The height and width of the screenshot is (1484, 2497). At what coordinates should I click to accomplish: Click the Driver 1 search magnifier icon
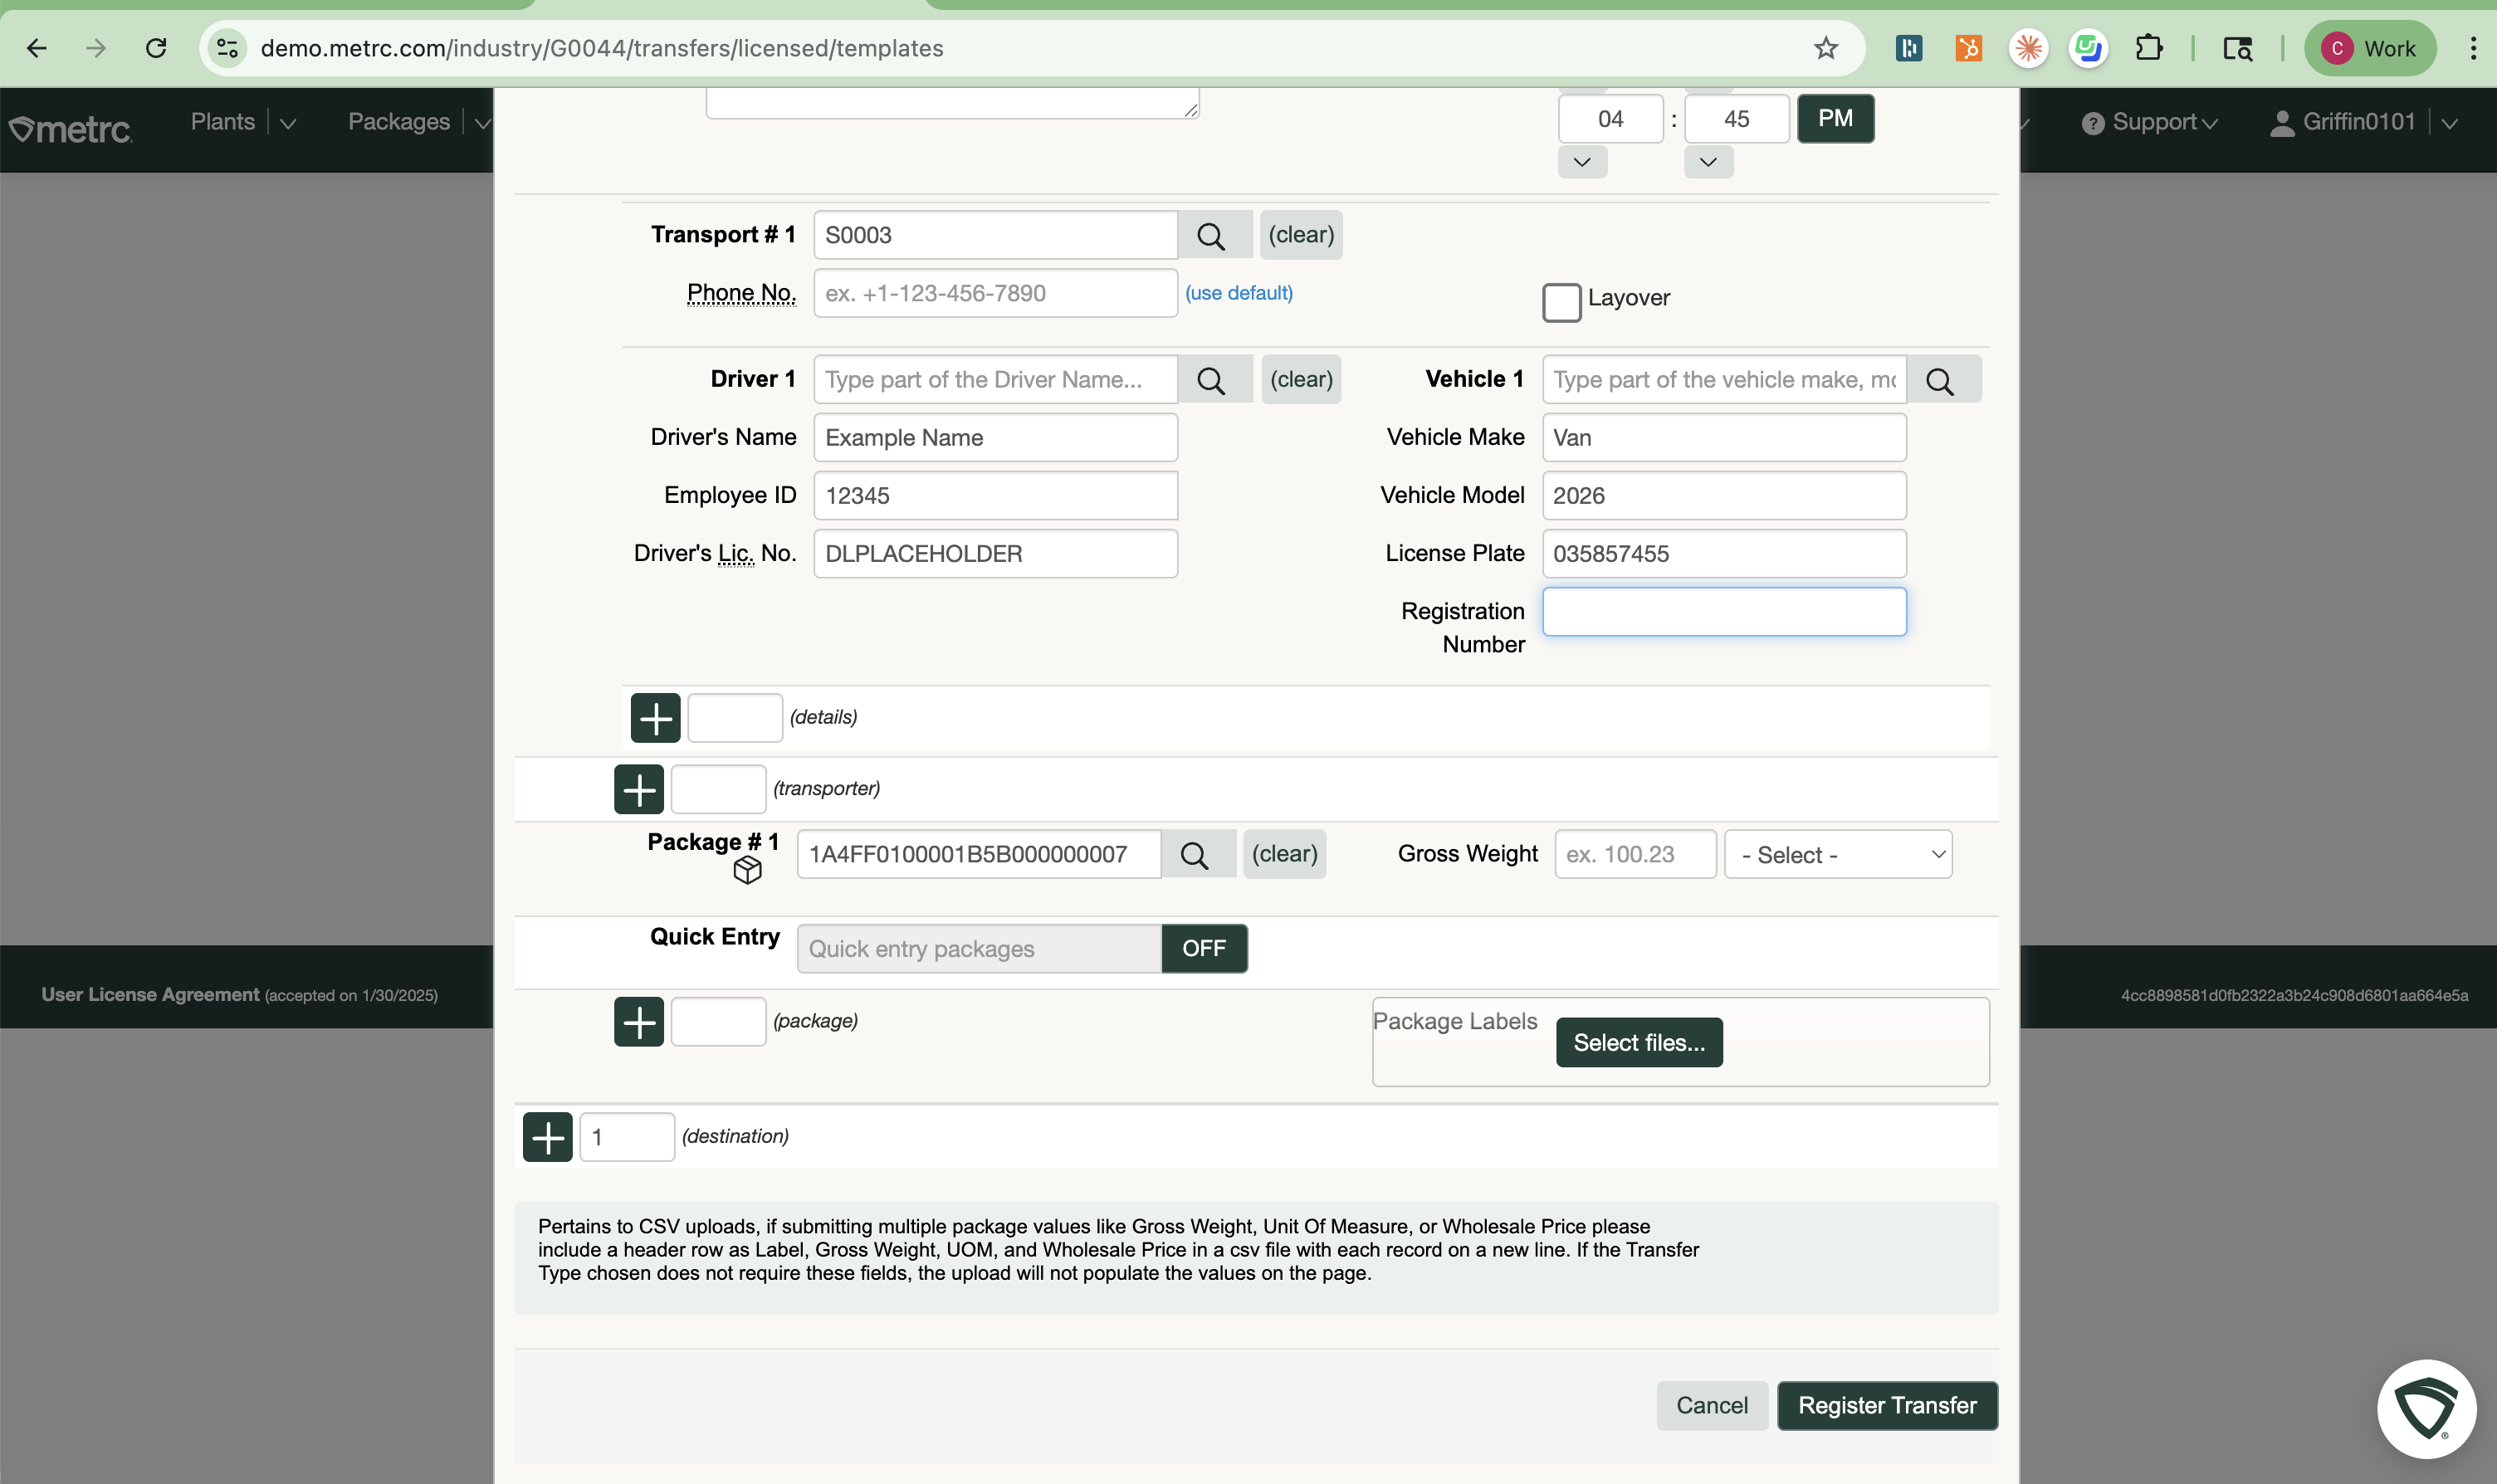click(x=1211, y=380)
